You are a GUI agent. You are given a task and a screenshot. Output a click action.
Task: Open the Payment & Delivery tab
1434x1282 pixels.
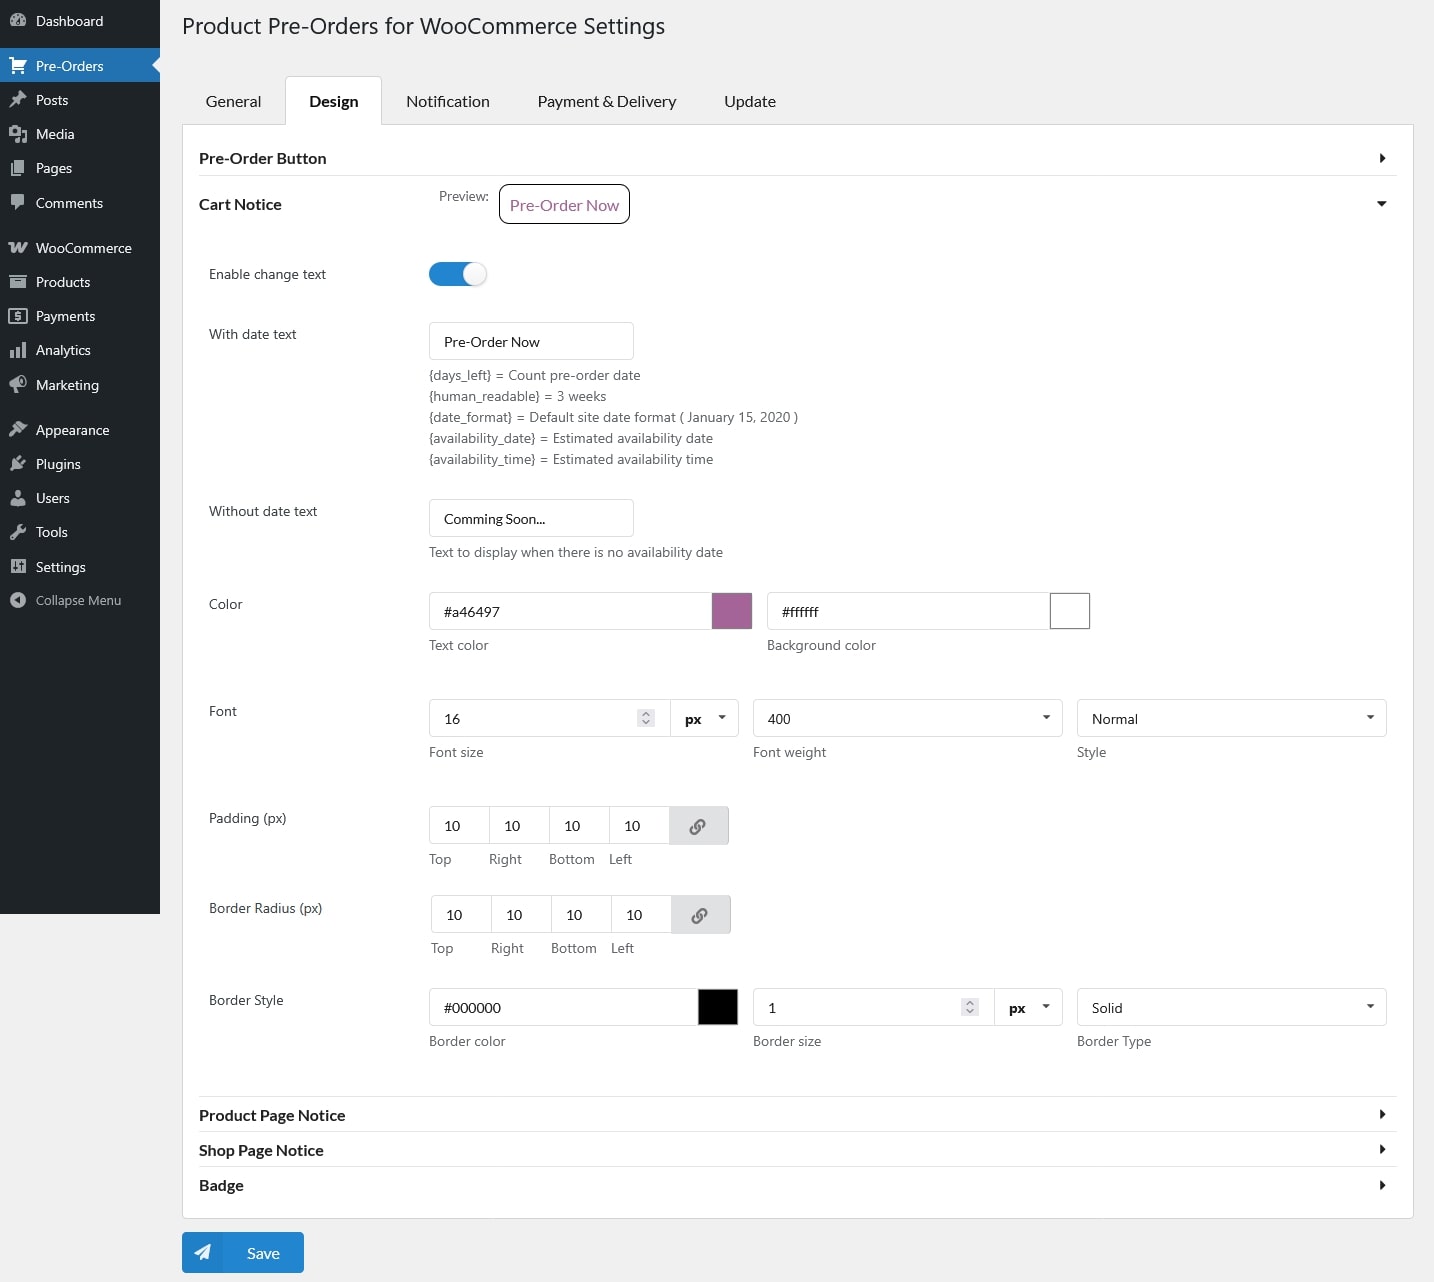(606, 101)
